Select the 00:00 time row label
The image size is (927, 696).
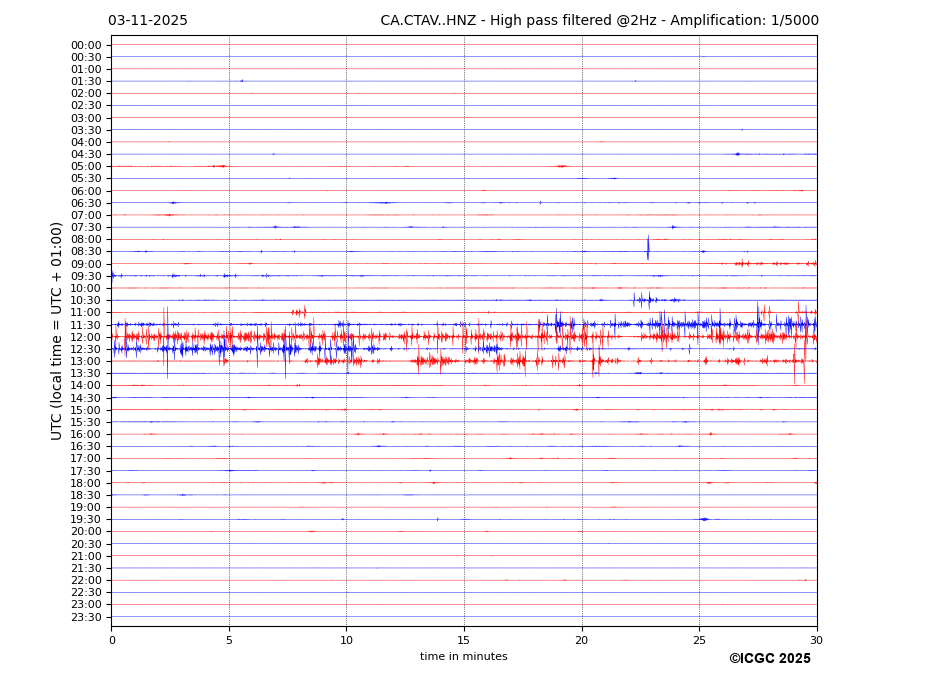pos(86,45)
